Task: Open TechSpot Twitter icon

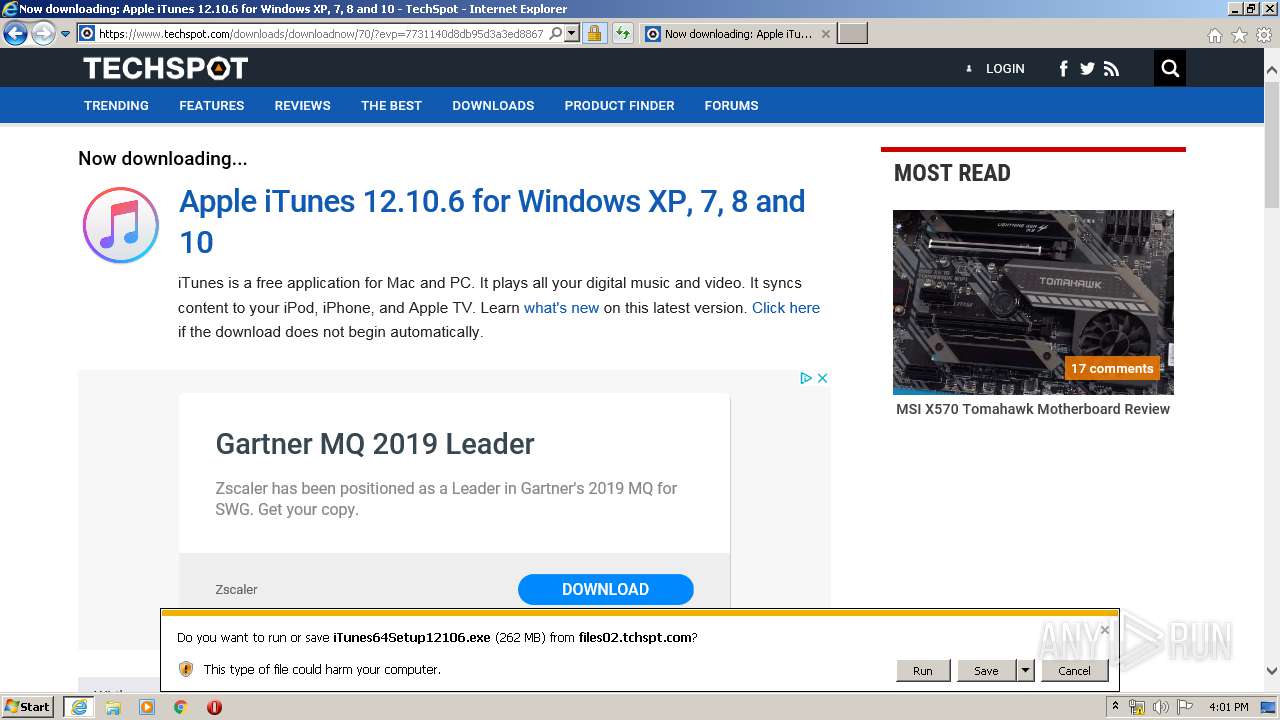Action: click(x=1087, y=69)
